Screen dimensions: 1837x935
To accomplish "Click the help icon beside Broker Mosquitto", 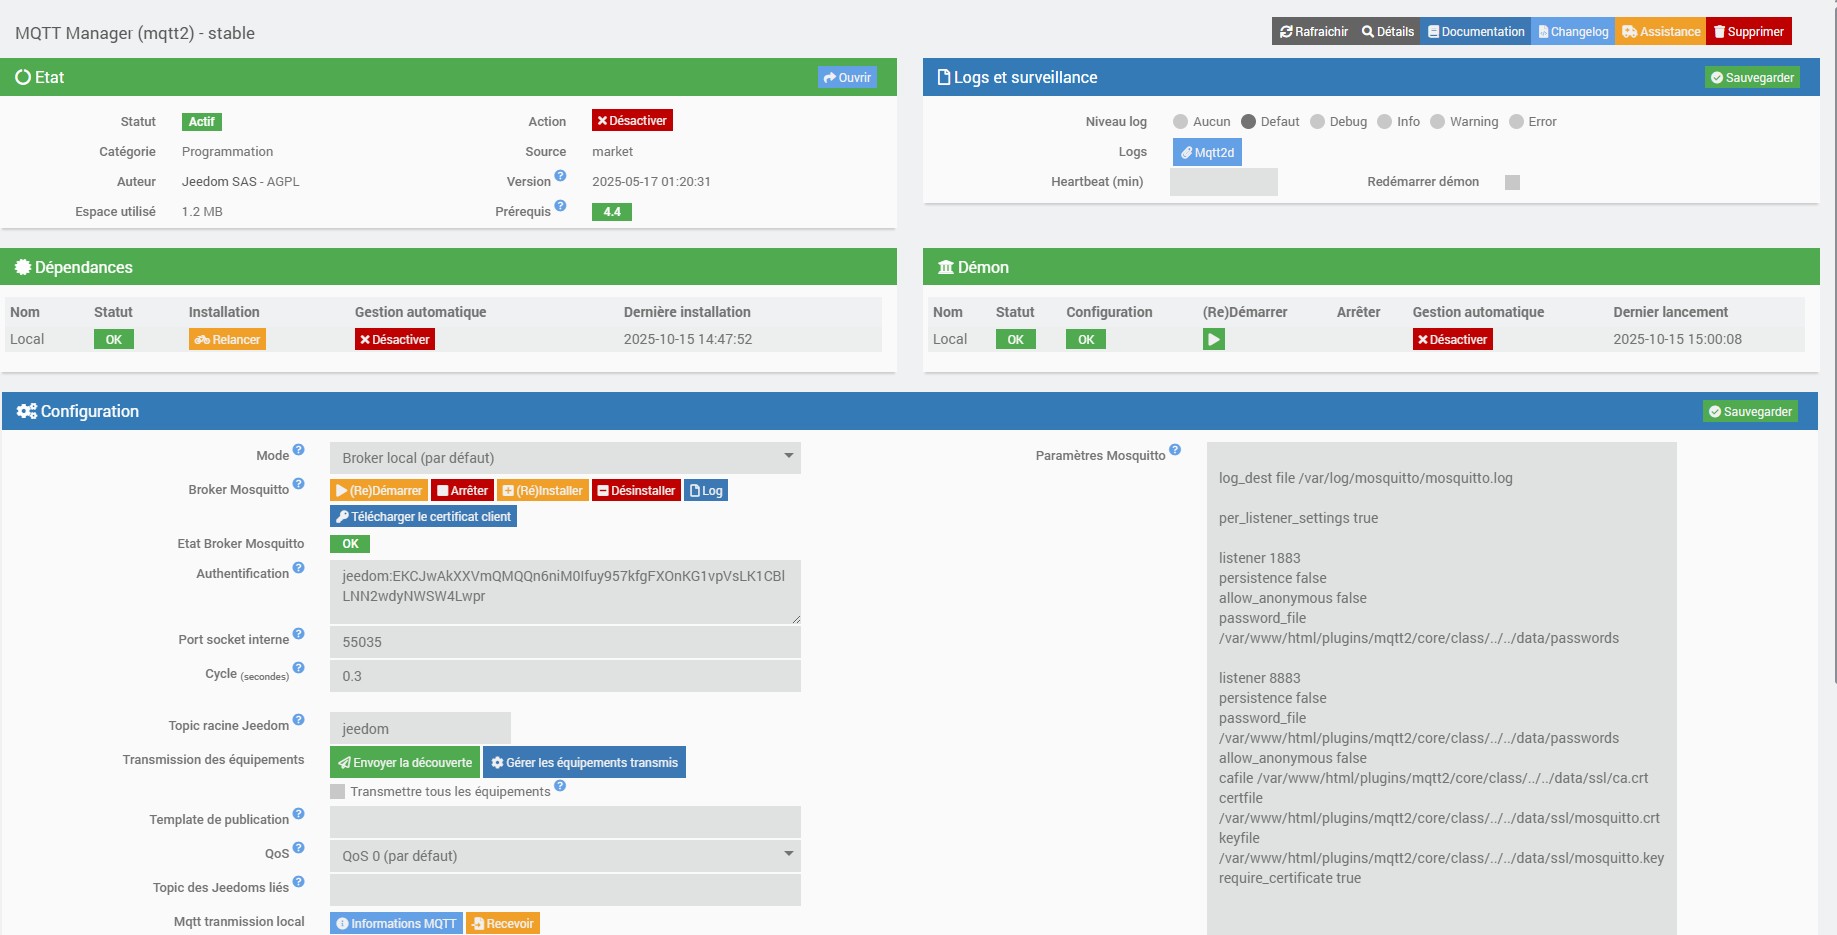I will pyautogui.click(x=298, y=484).
